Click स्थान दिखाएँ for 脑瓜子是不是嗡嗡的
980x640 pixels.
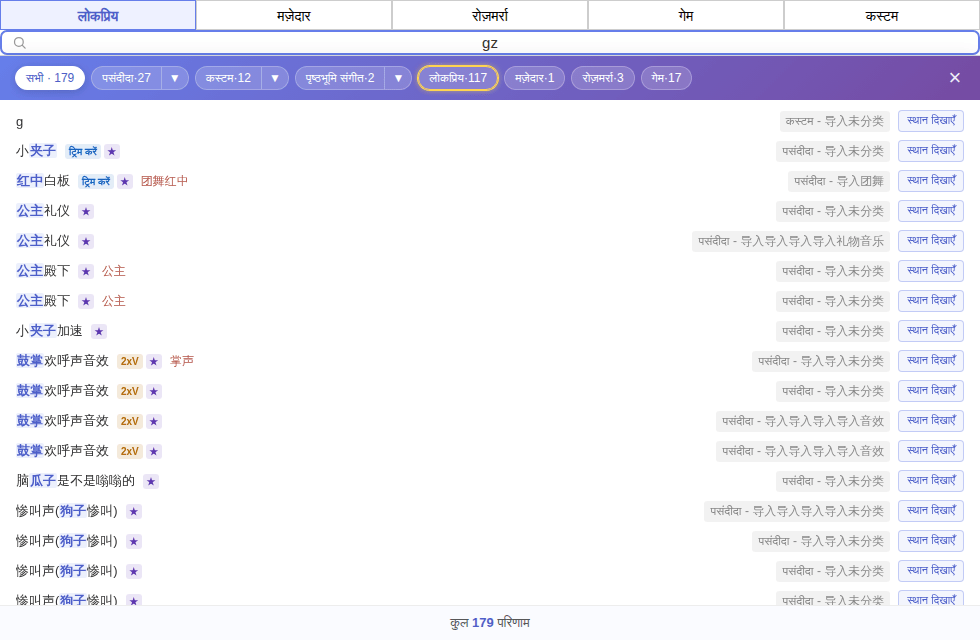pyautogui.click(x=931, y=481)
